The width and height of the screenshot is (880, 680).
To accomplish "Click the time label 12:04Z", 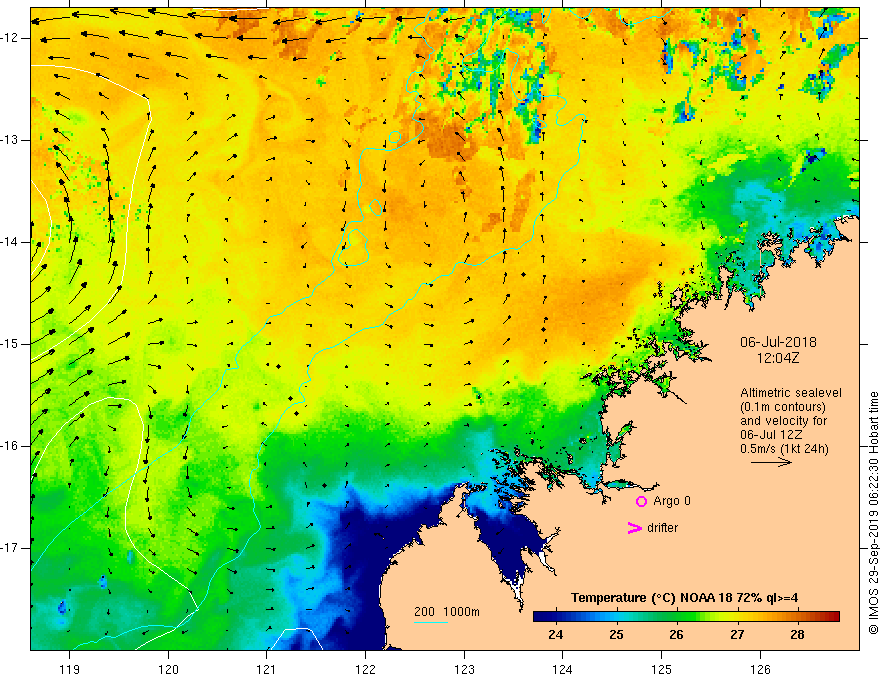I will (x=777, y=358).
